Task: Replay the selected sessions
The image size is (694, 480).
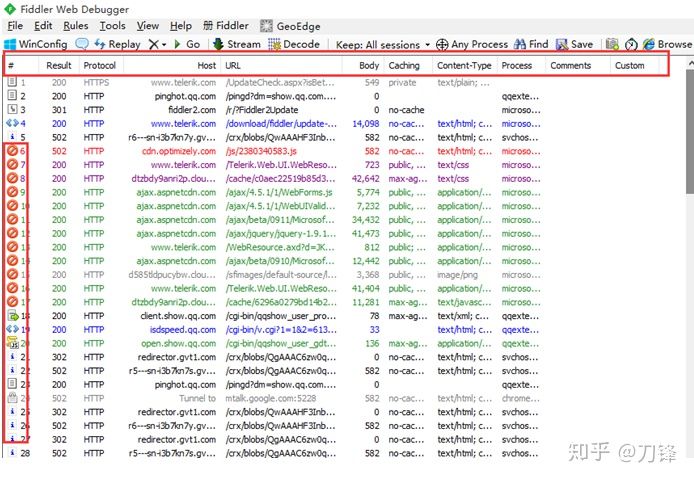Action: click(117, 44)
